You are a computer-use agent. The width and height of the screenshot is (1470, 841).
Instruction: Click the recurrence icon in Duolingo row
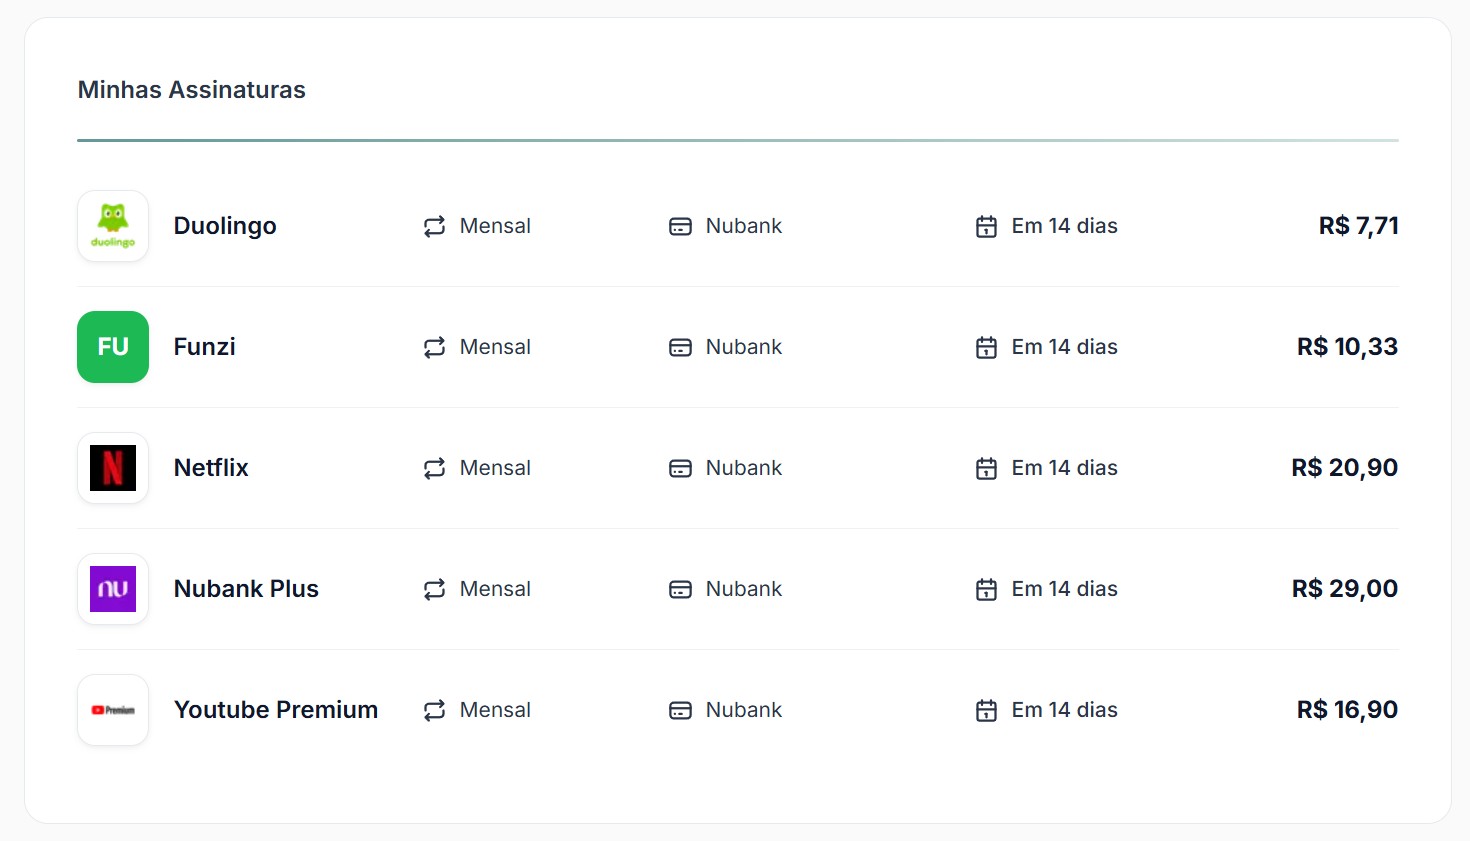(x=434, y=227)
